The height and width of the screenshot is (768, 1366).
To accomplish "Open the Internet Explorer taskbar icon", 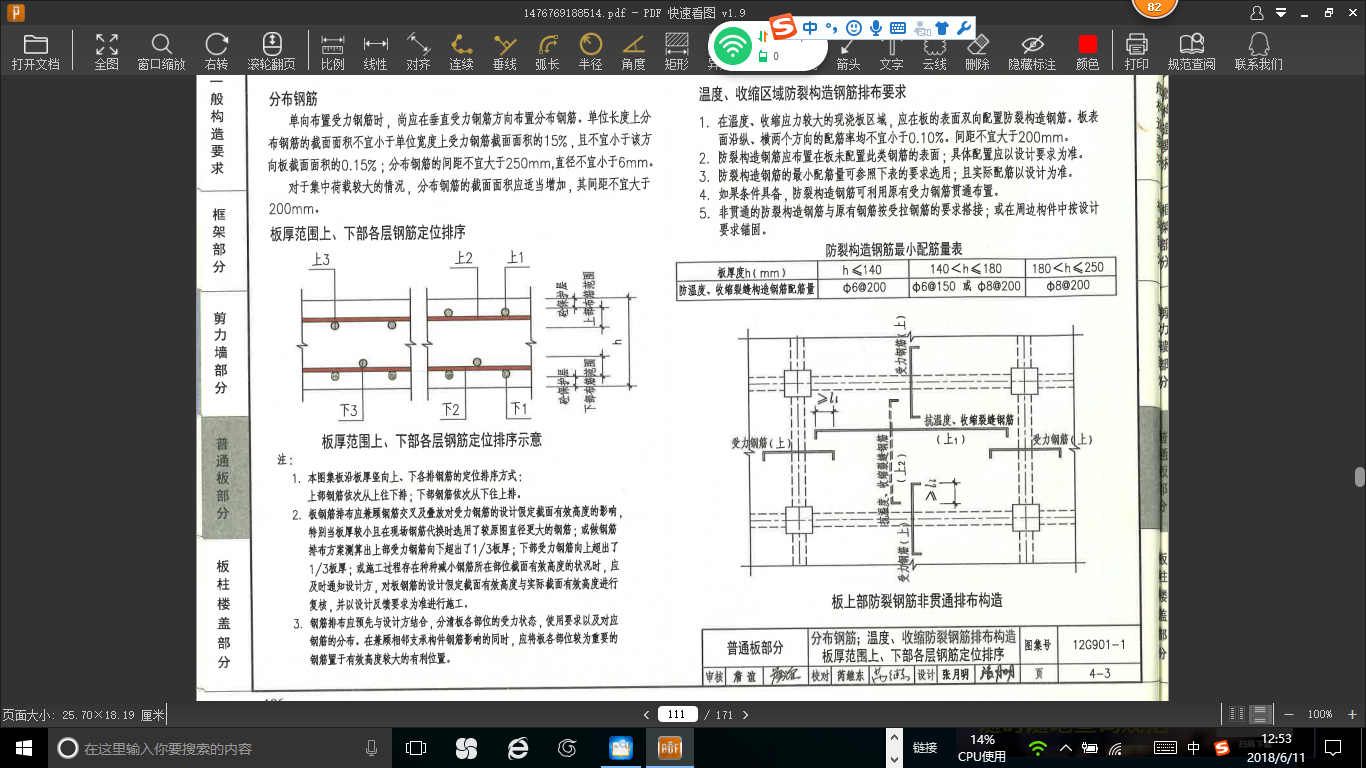I will coord(518,747).
